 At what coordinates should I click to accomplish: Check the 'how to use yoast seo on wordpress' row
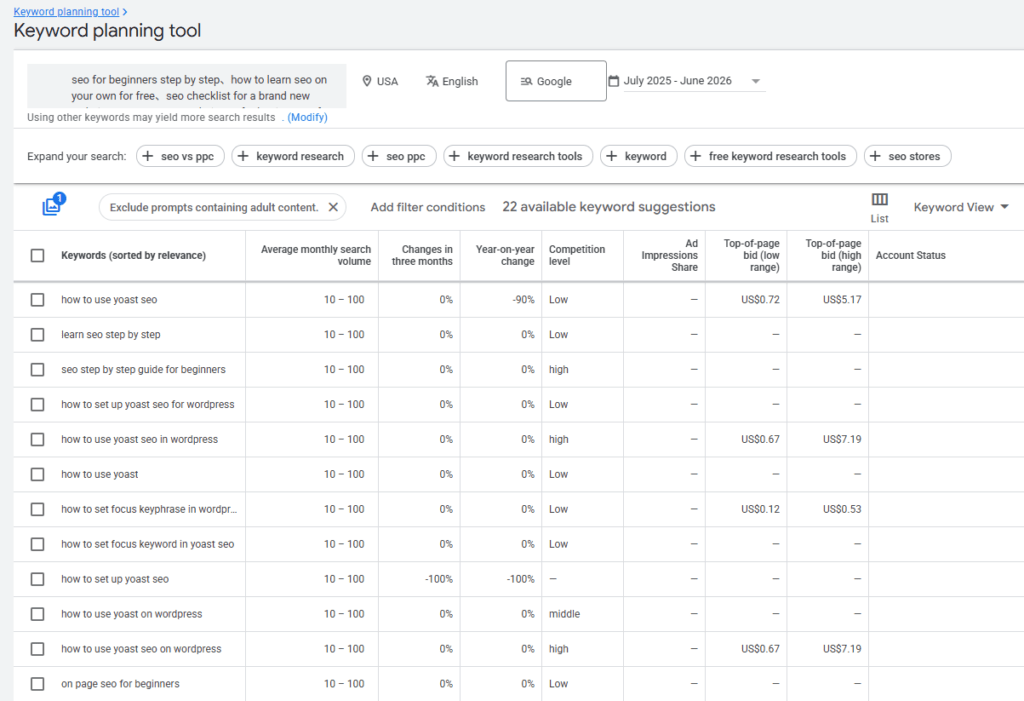tap(38, 649)
